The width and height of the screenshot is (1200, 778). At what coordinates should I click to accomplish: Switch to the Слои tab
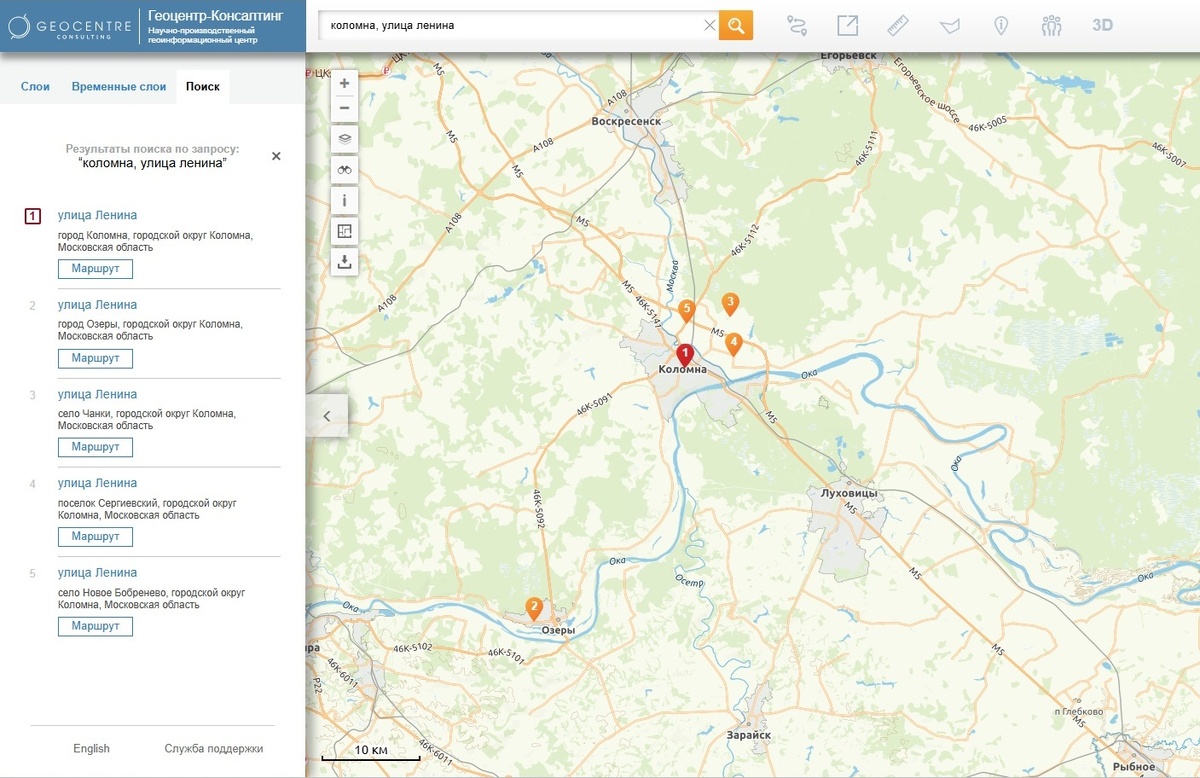click(x=35, y=87)
